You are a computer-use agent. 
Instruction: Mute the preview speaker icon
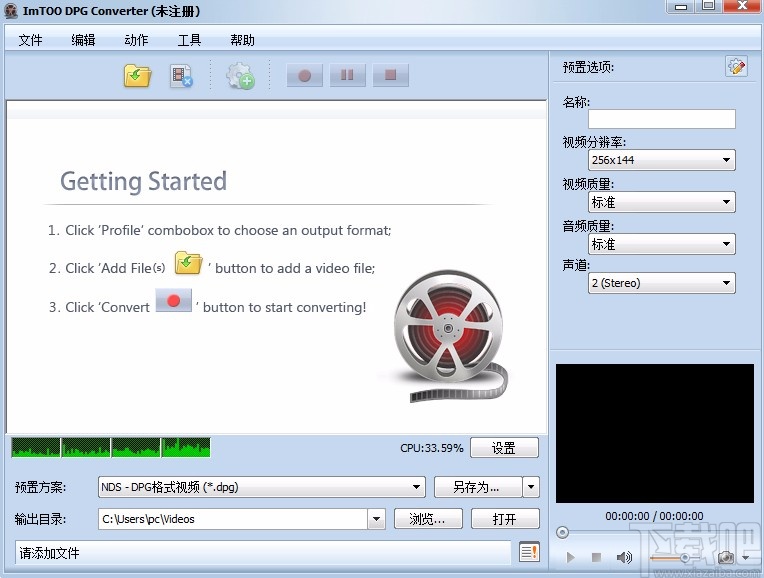(624, 557)
